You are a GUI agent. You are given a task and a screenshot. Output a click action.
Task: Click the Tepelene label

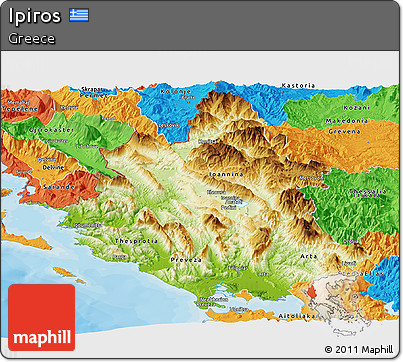(20, 109)
